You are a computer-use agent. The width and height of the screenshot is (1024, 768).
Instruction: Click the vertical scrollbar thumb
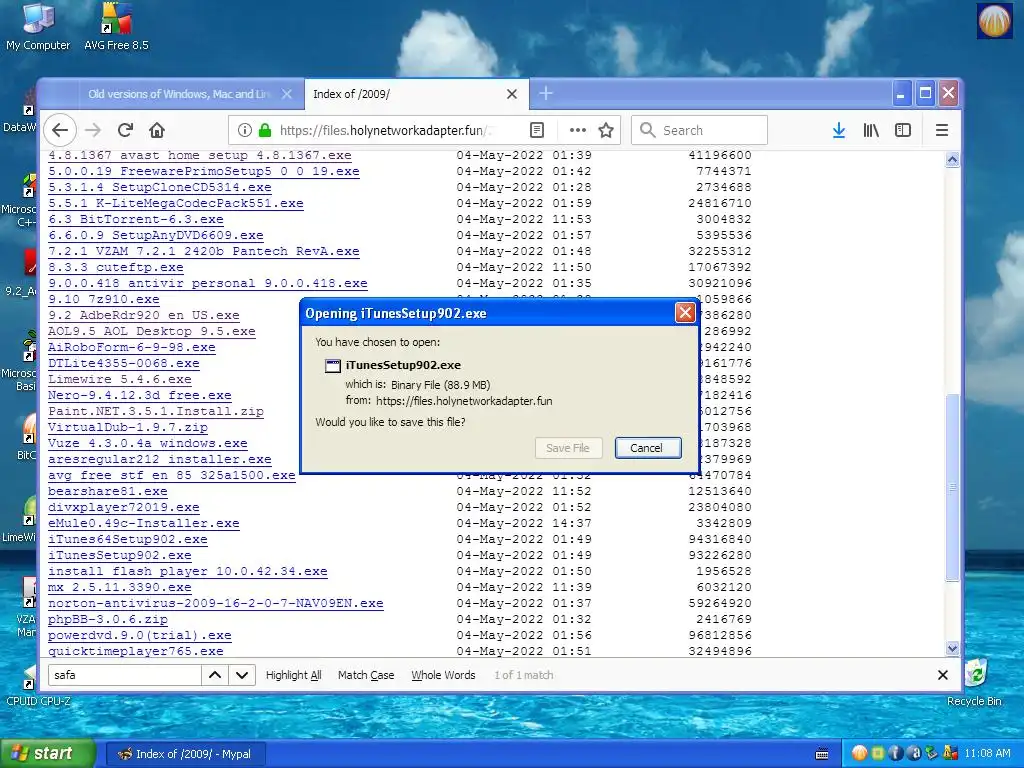click(x=952, y=487)
